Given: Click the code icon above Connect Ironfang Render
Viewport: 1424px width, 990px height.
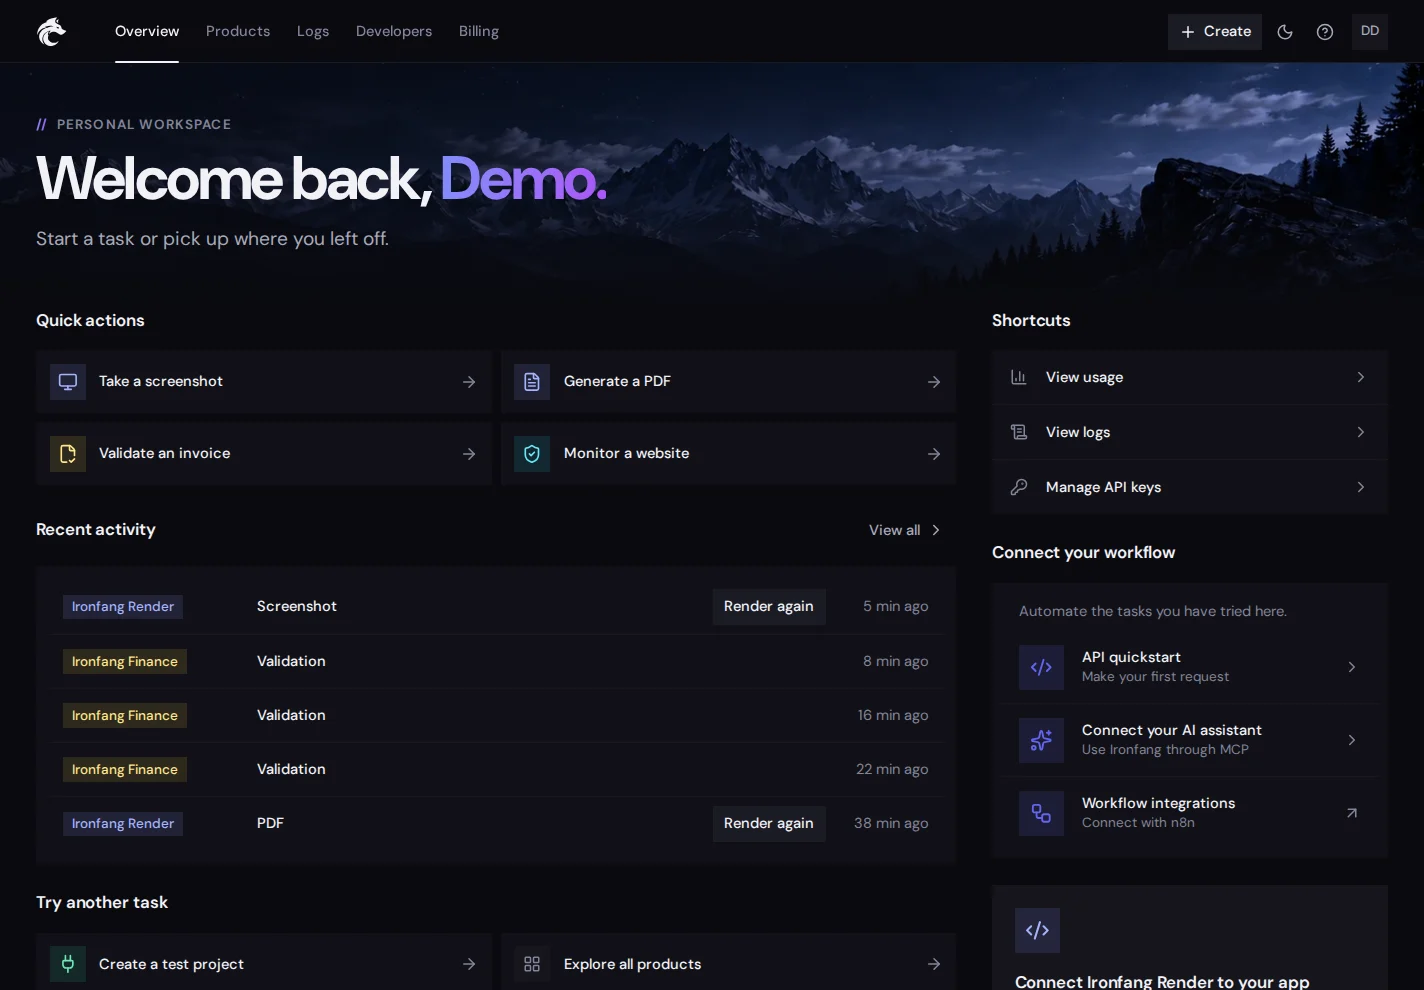Looking at the screenshot, I should coord(1037,930).
